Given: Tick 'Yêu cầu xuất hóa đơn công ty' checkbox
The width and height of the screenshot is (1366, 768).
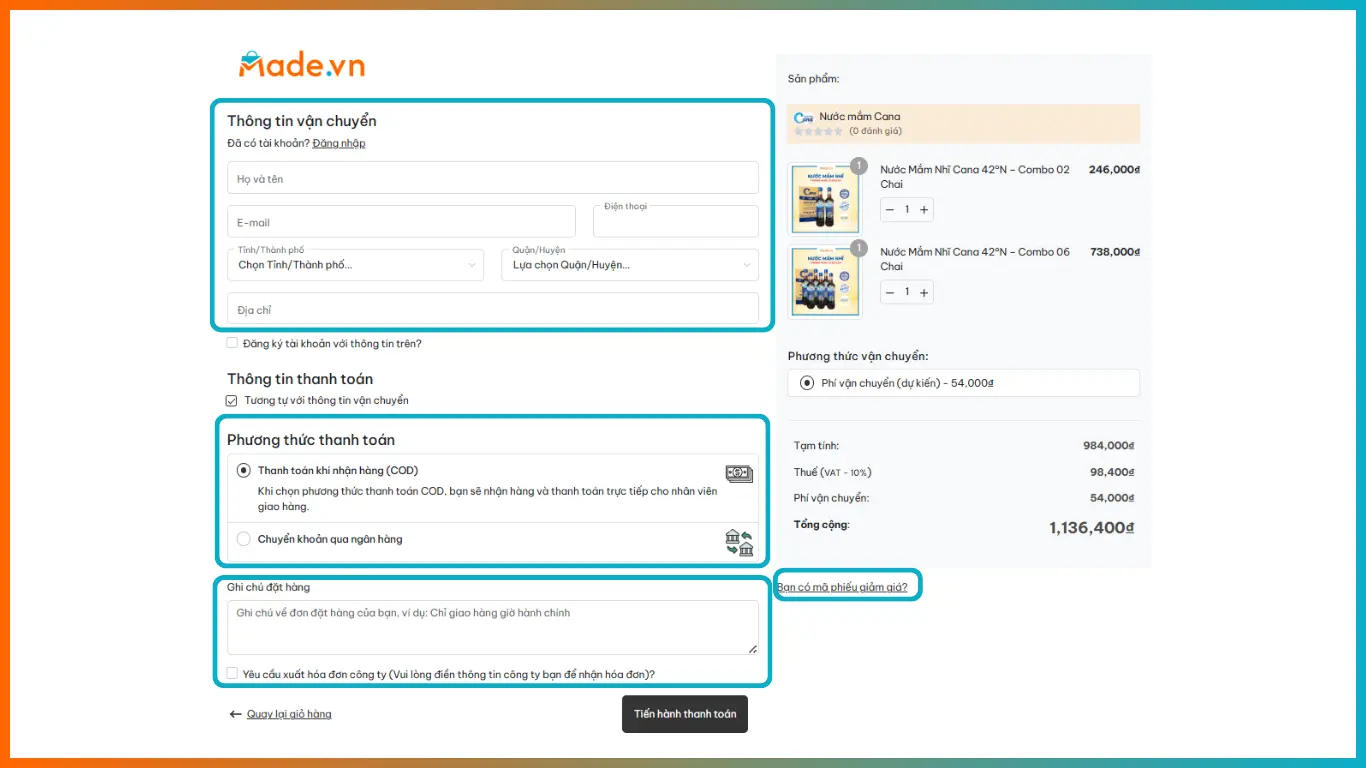Looking at the screenshot, I should [x=232, y=674].
